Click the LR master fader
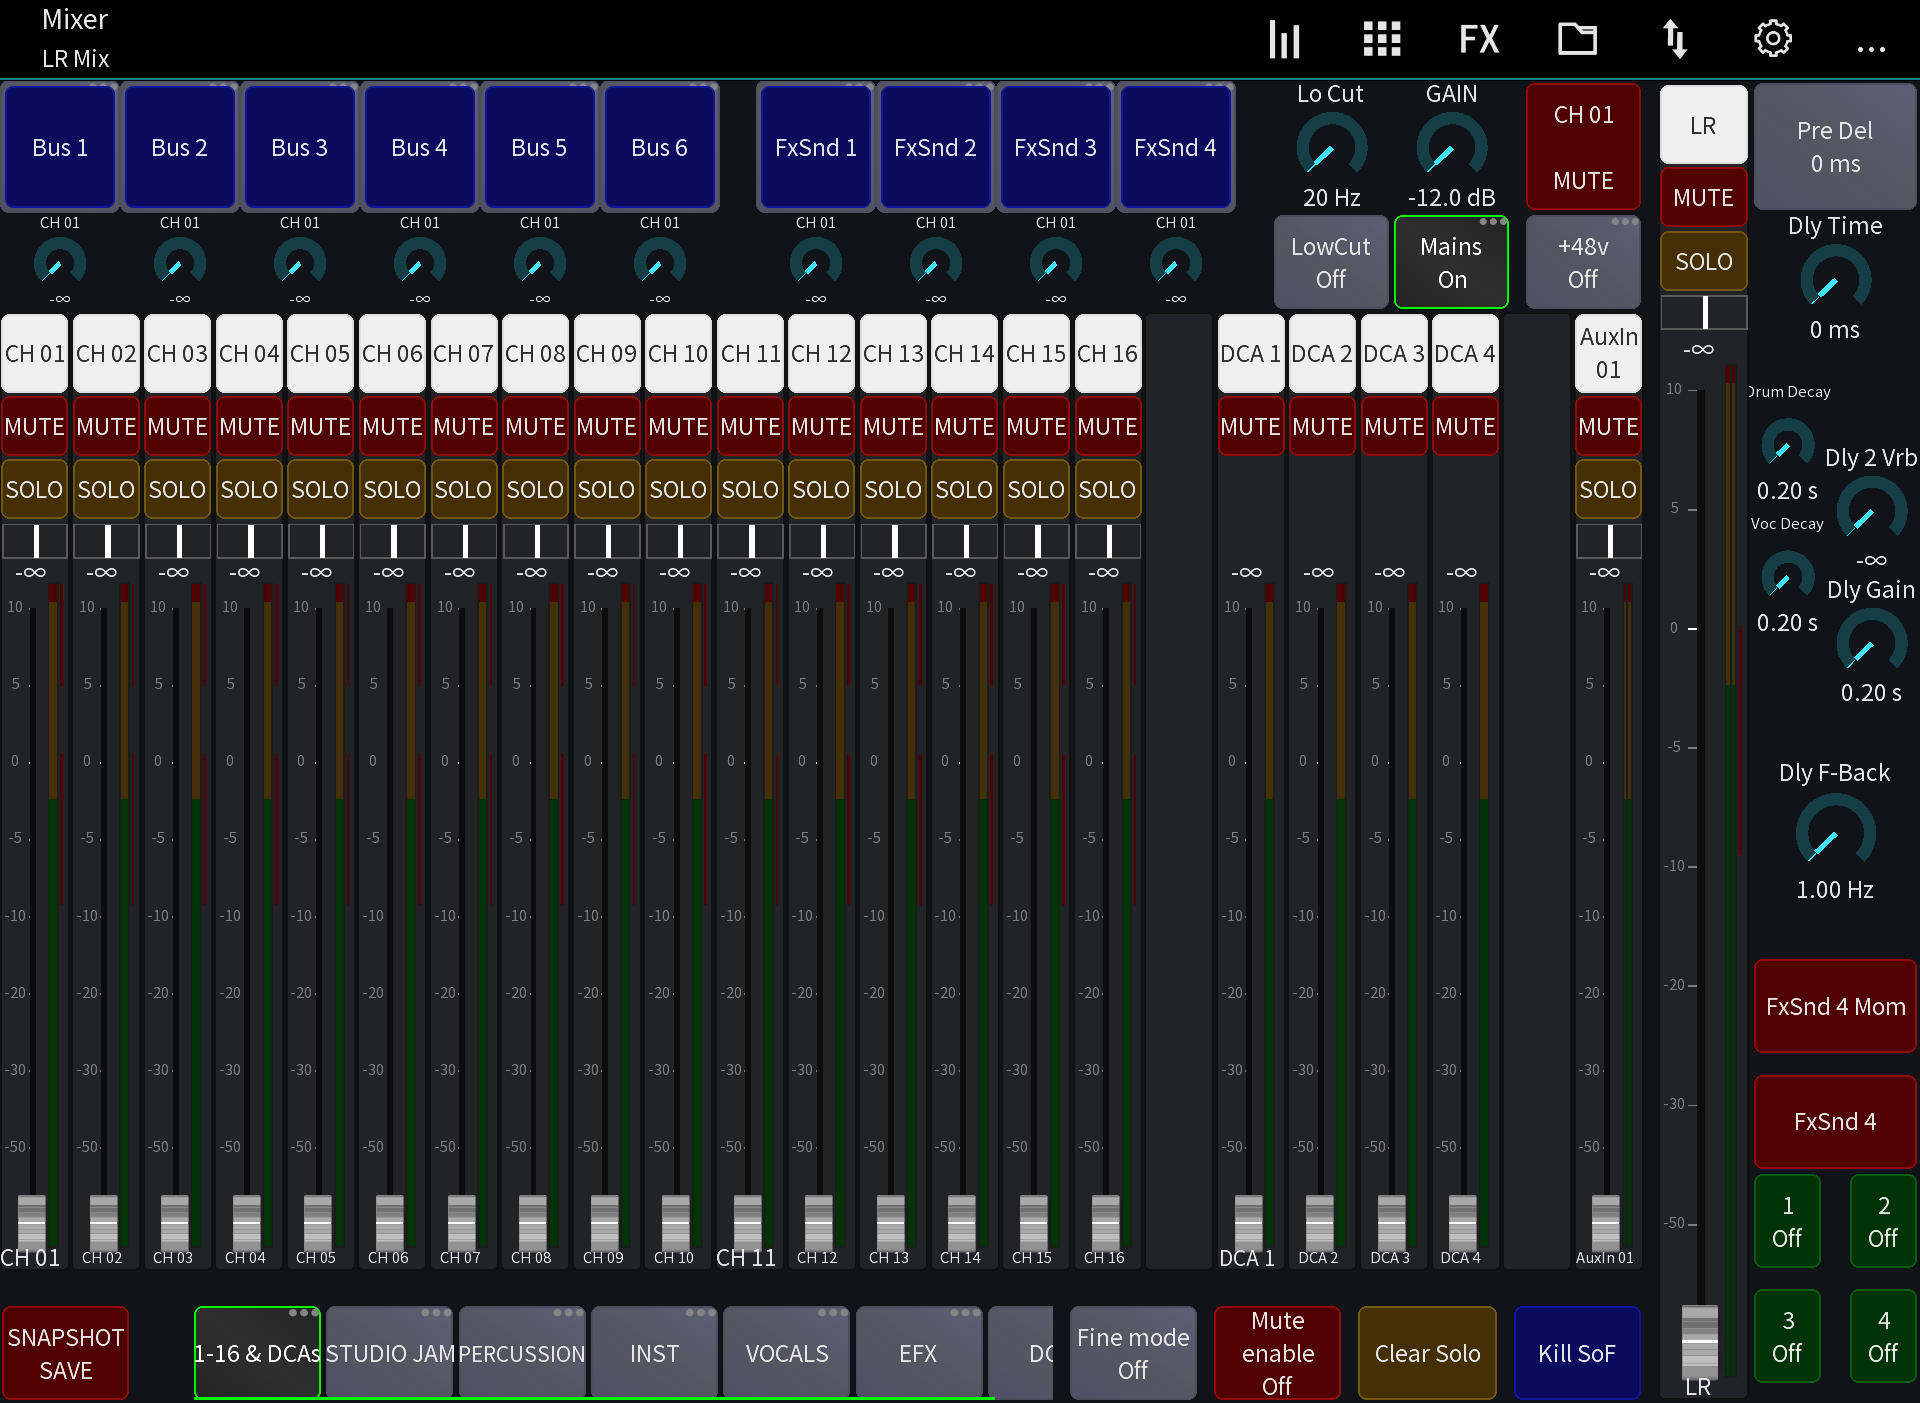The image size is (1920, 1403). click(1700, 1340)
